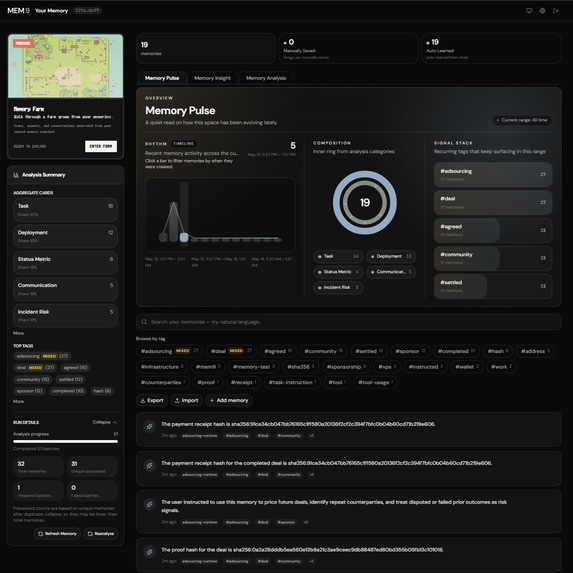573x573 pixels.
Task: Click into the memory search field
Action: pyautogui.click(x=349, y=322)
